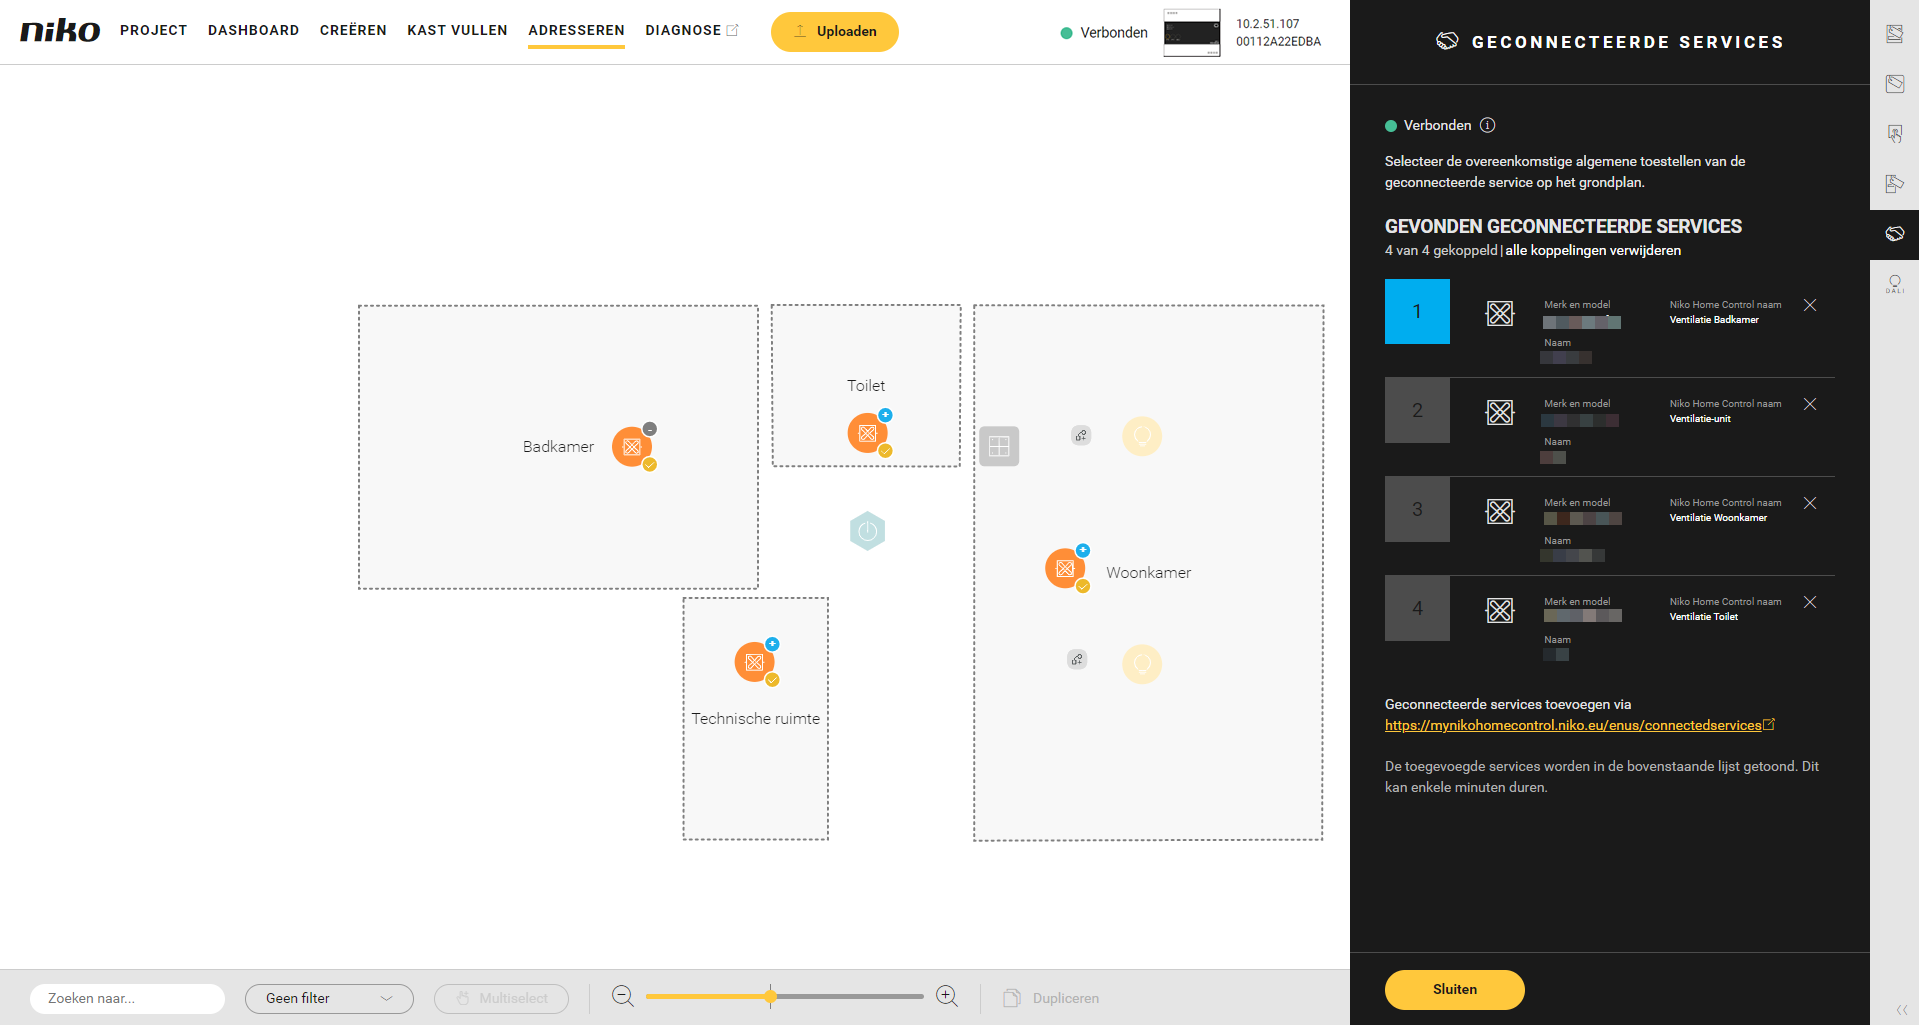The height and width of the screenshot is (1025, 1919).
Task: Open the KAST VULLEN tab
Action: click(457, 30)
